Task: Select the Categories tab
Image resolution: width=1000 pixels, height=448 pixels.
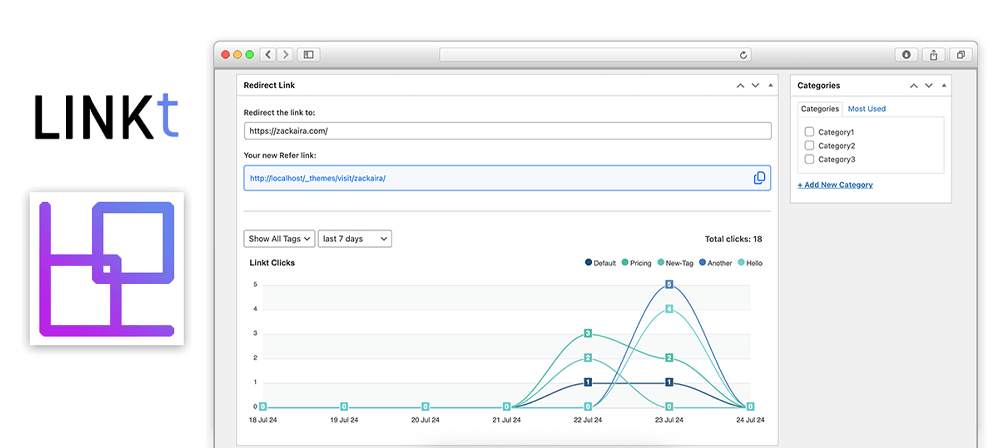Action: click(820, 109)
